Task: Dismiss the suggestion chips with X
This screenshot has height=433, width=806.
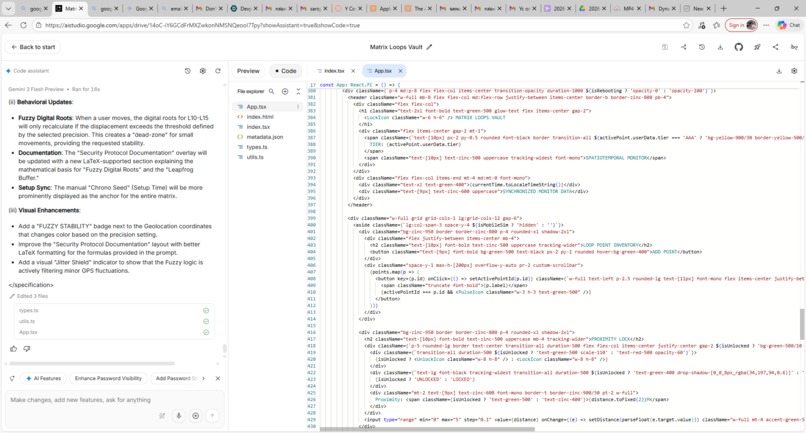Action: [x=218, y=378]
